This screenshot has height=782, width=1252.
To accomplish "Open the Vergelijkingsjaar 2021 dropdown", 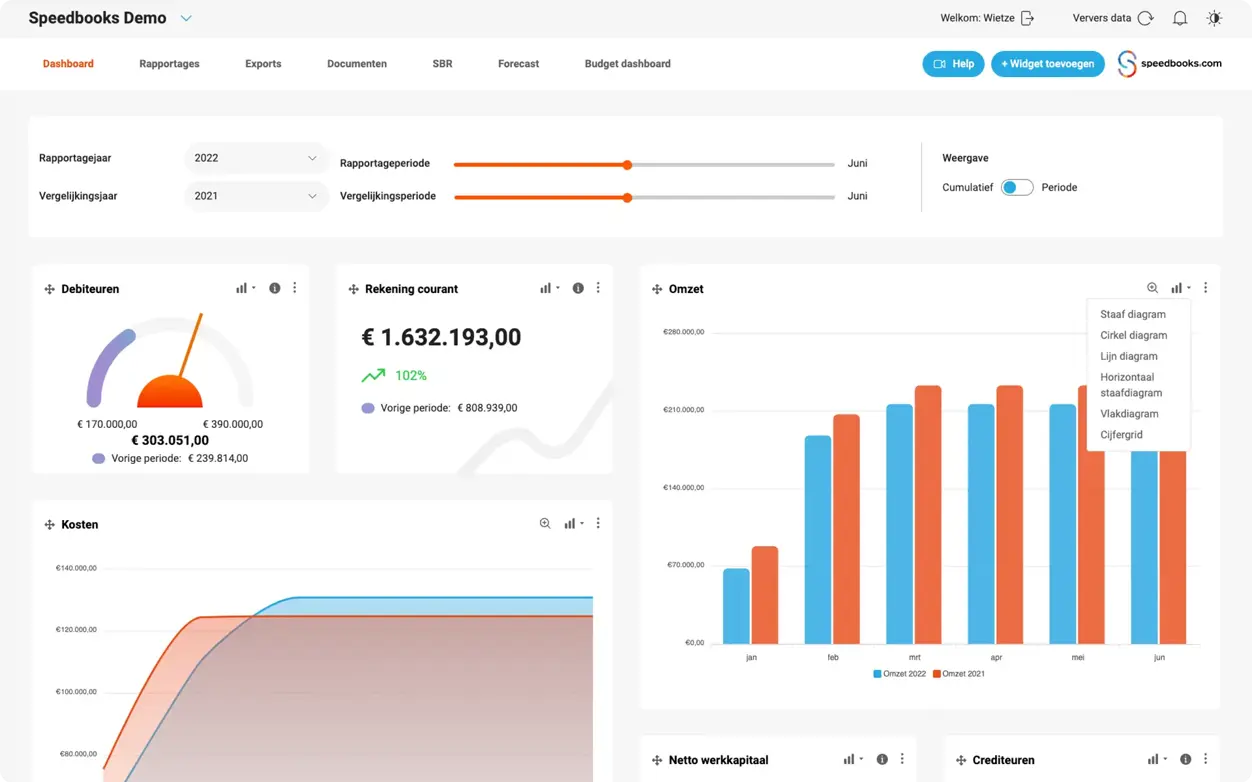I will click(256, 196).
